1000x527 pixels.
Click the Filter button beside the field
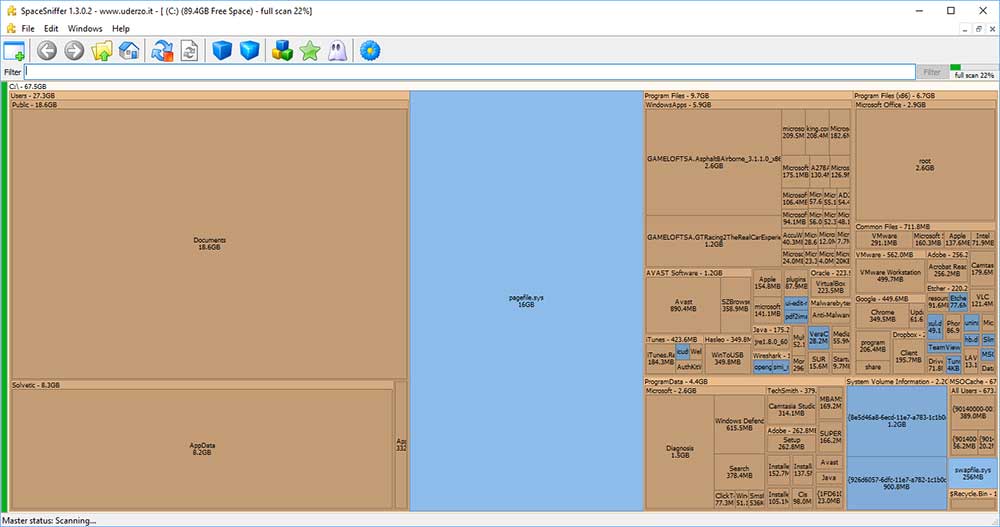pyautogui.click(x=932, y=72)
